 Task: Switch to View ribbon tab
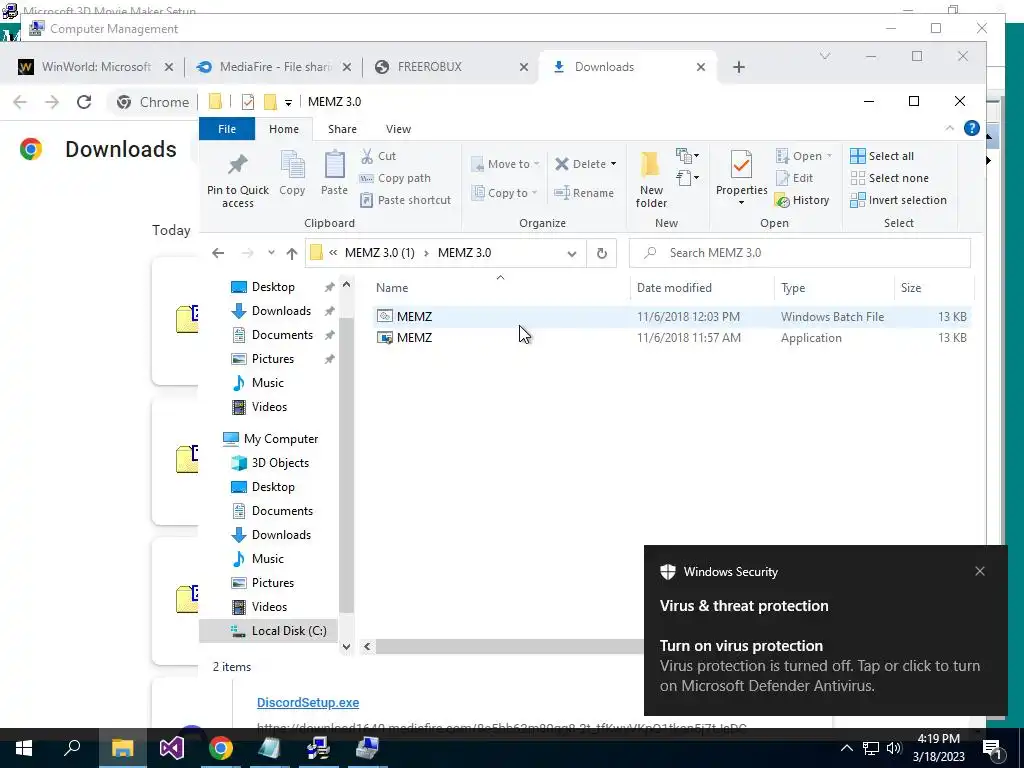398,129
